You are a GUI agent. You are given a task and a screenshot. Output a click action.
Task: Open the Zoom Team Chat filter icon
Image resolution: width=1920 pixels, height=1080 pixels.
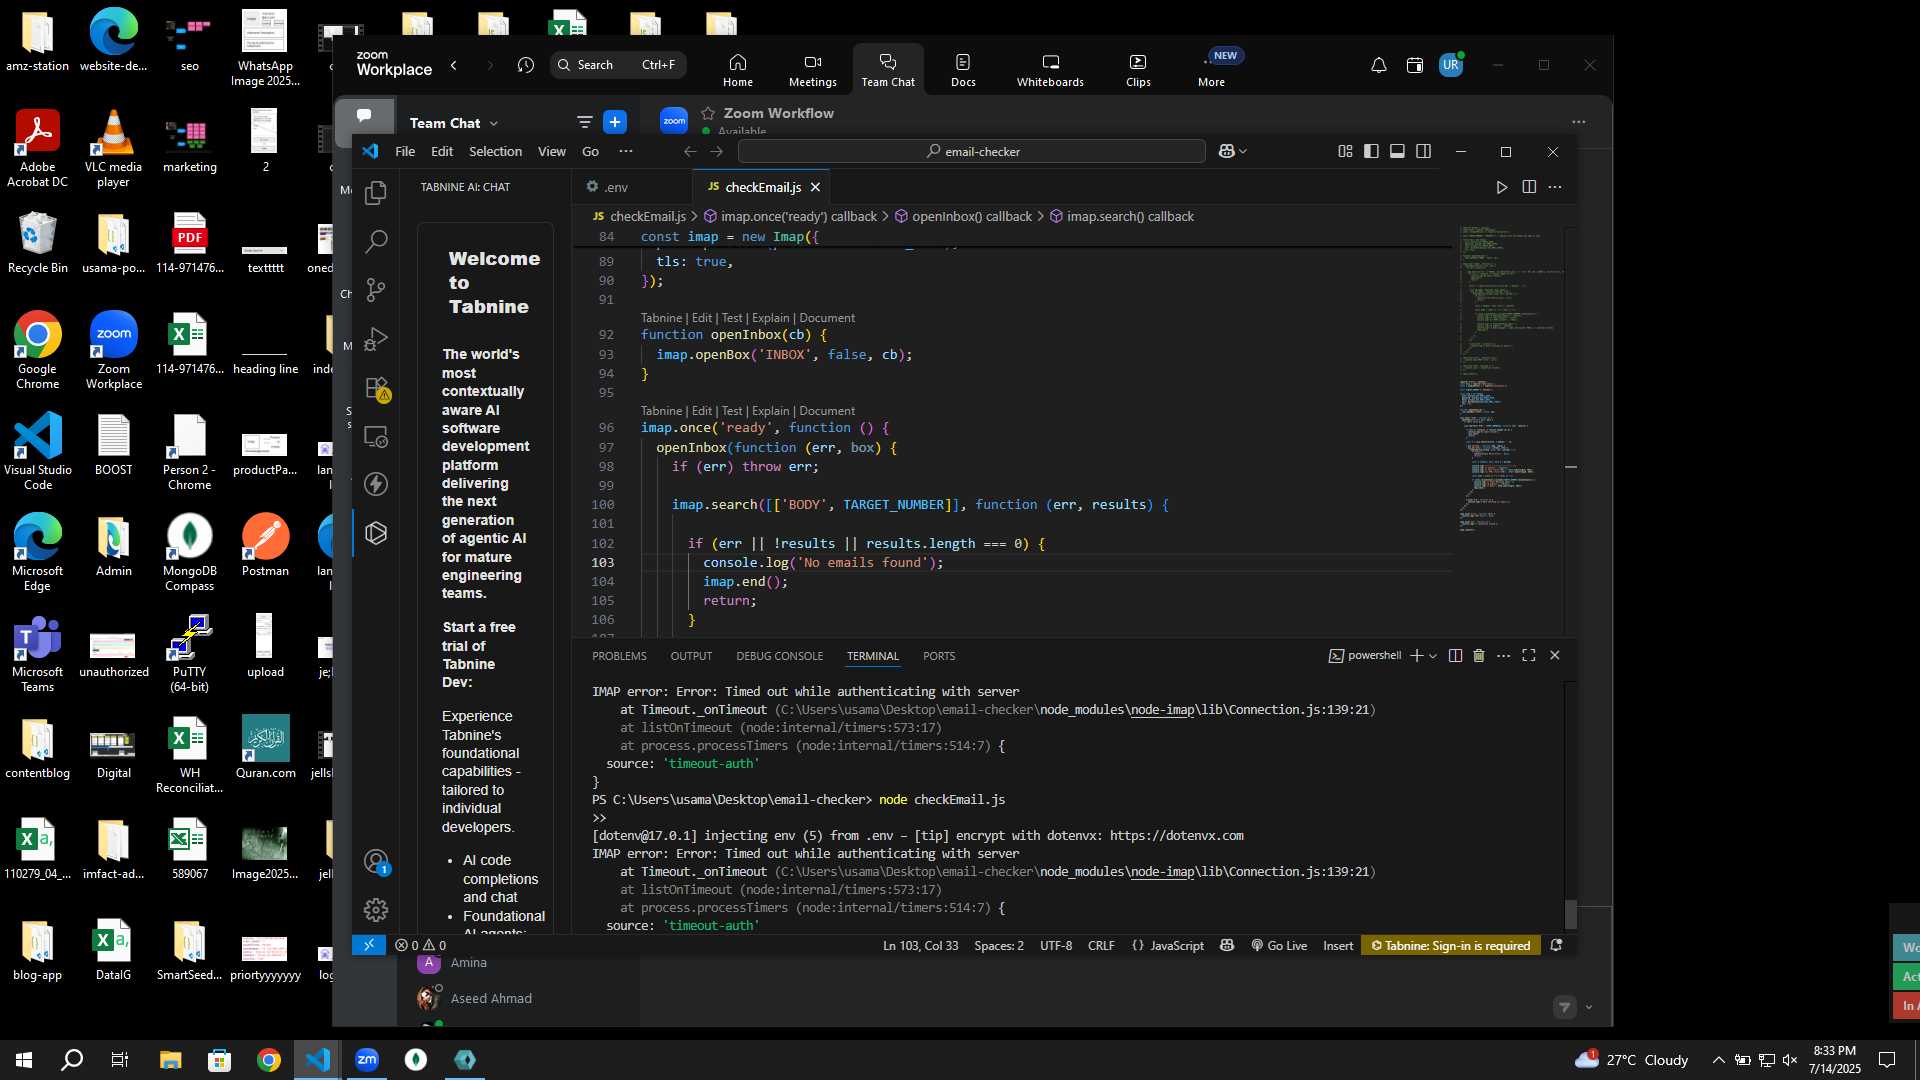coord(584,122)
